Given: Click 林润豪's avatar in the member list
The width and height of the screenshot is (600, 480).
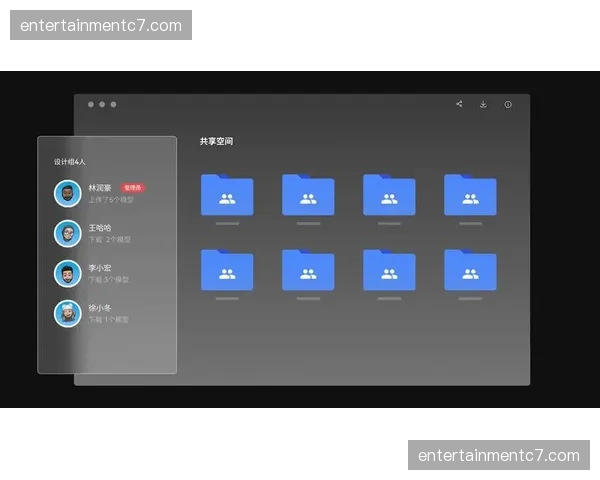Looking at the screenshot, I should (x=68, y=193).
